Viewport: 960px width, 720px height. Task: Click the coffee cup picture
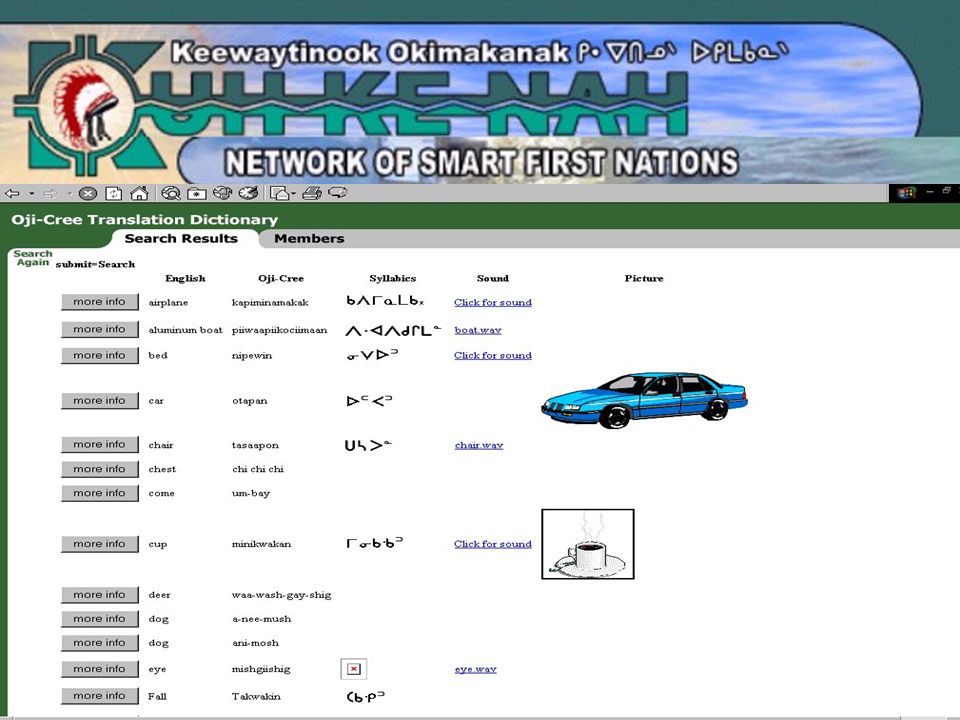click(x=588, y=544)
